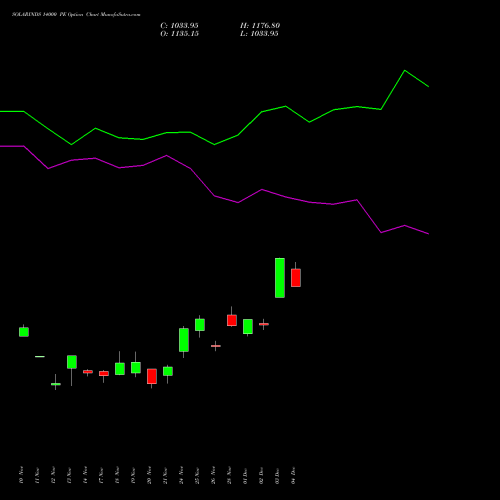This screenshot has height=500, width=500.
Task: Click the 19 Nov date label
Action: pyautogui.click(x=133, y=475)
